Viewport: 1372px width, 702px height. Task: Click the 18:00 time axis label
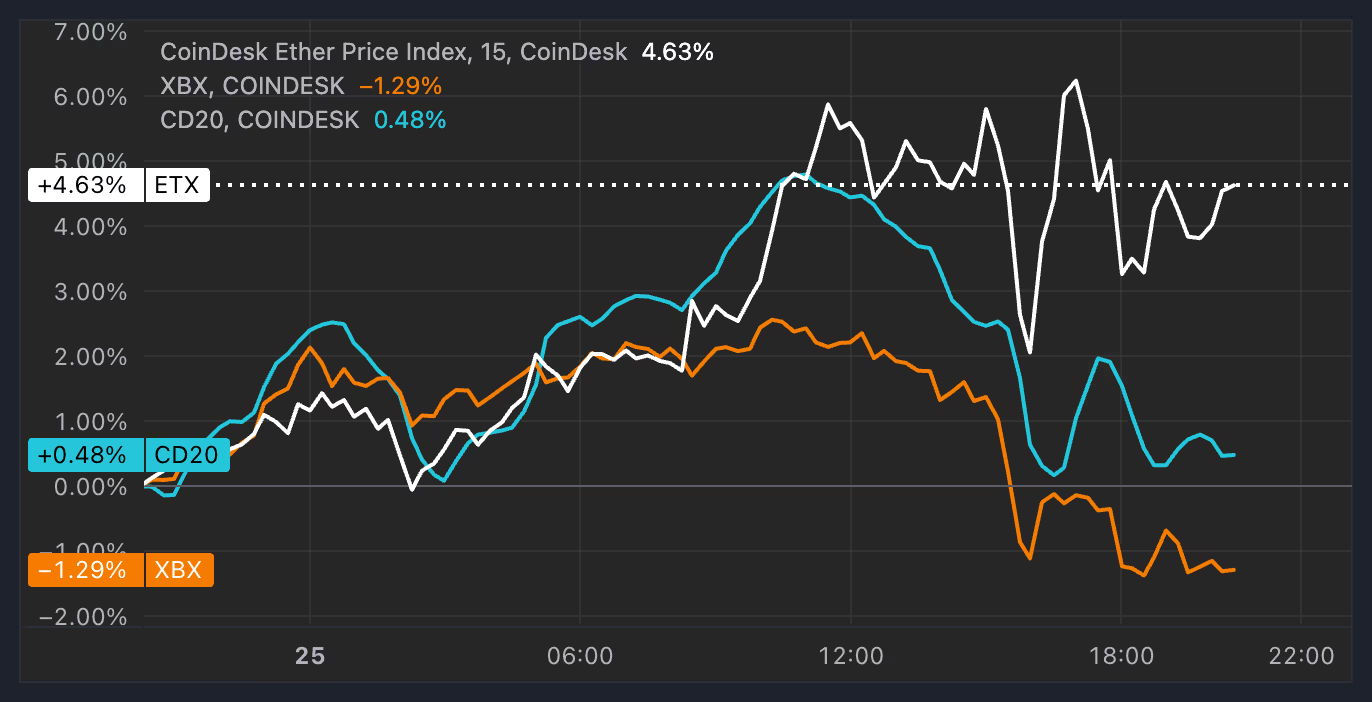[x=1120, y=657]
